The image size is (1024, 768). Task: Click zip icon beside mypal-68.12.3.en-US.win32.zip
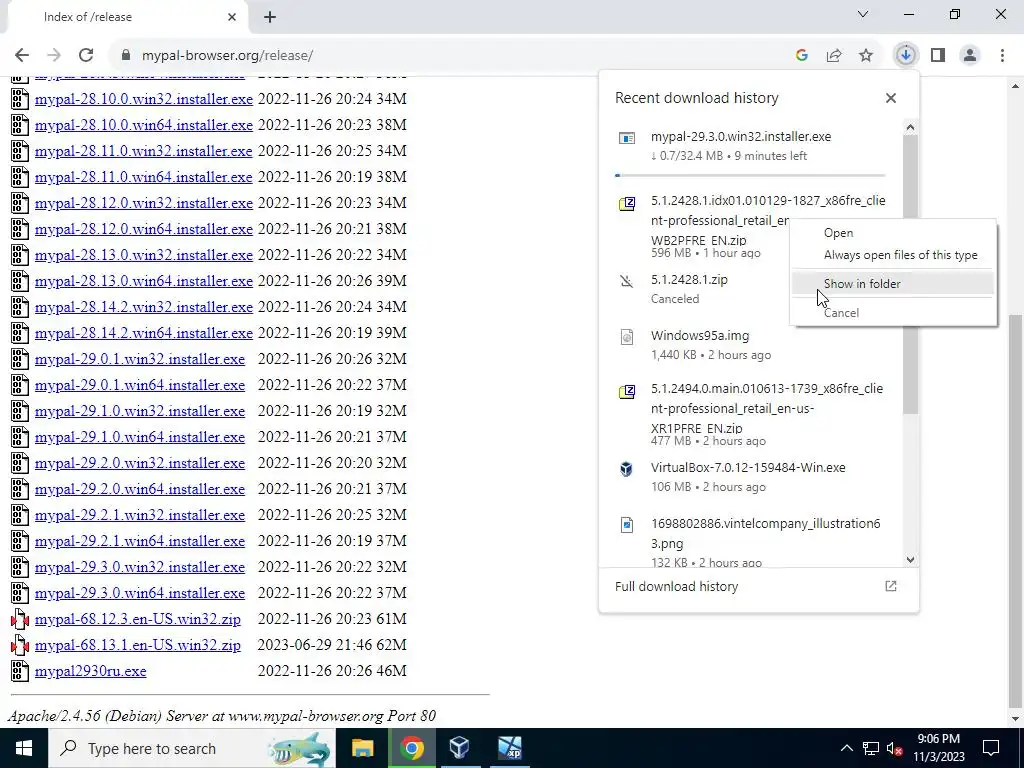click(20, 619)
